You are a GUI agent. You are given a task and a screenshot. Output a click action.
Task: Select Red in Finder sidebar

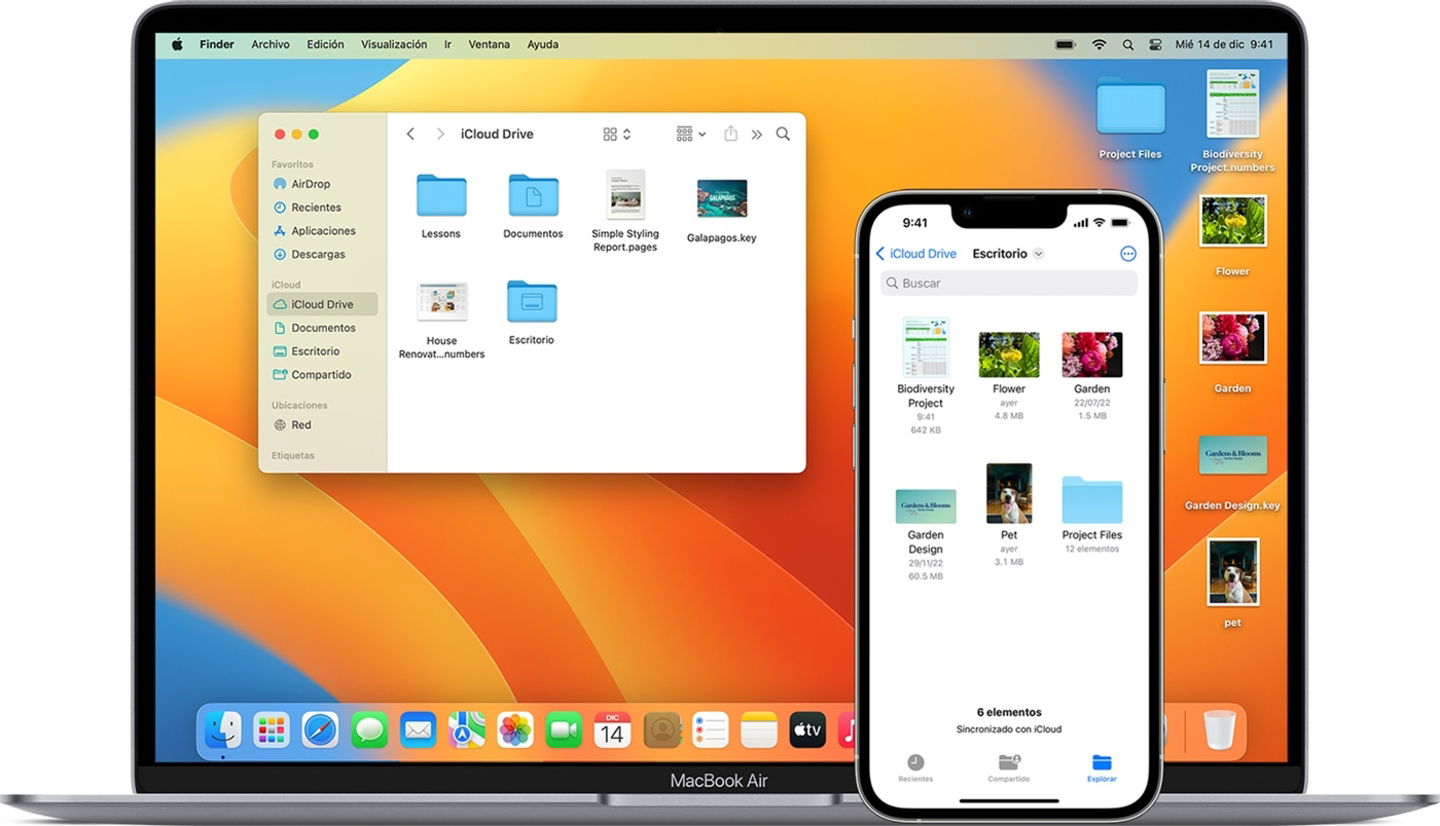pyautogui.click(x=322, y=425)
